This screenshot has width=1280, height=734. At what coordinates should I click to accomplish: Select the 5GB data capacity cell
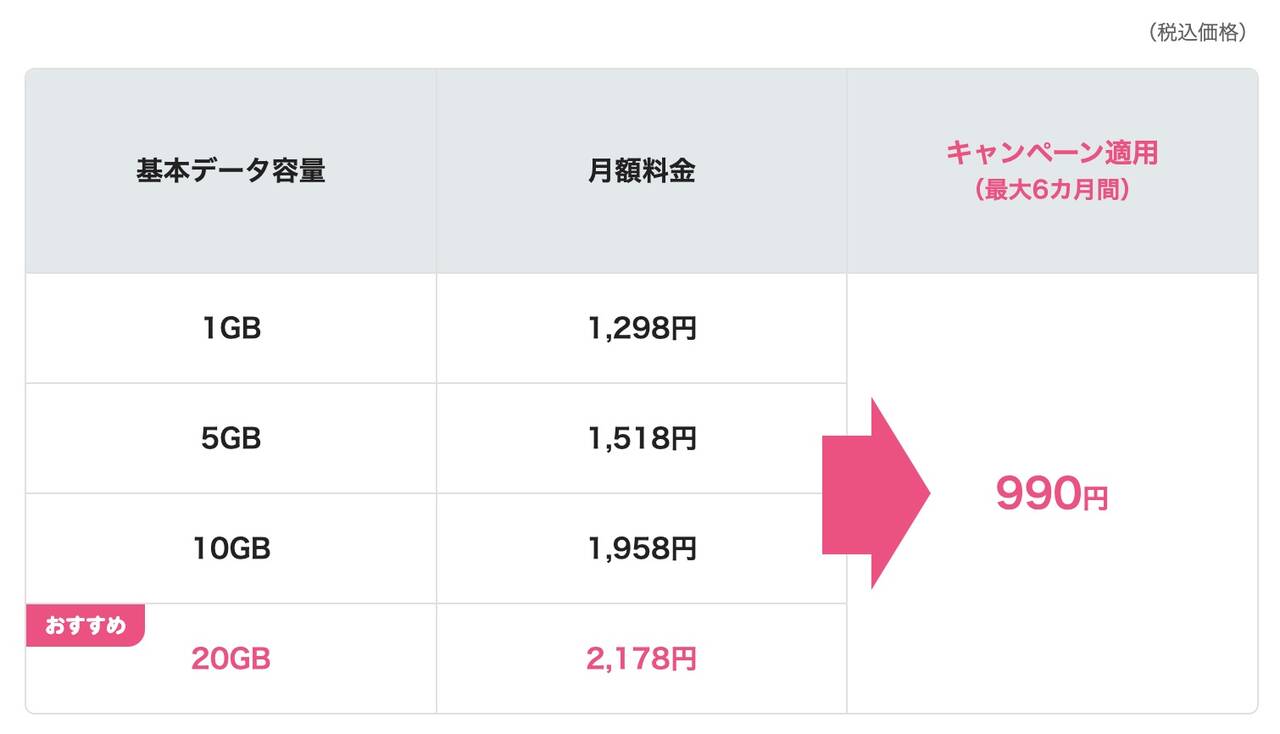[x=231, y=438]
